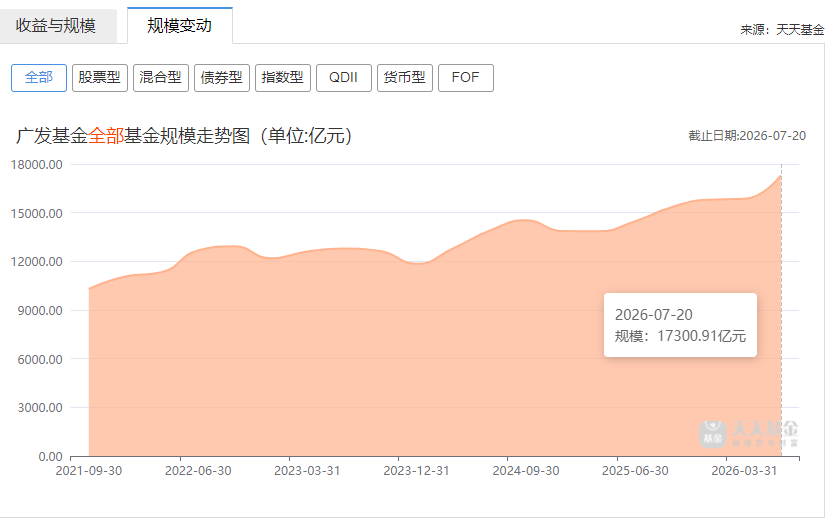Filter the chart by 混合型 funds
This screenshot has width=826, height=519.
[161, 78]
